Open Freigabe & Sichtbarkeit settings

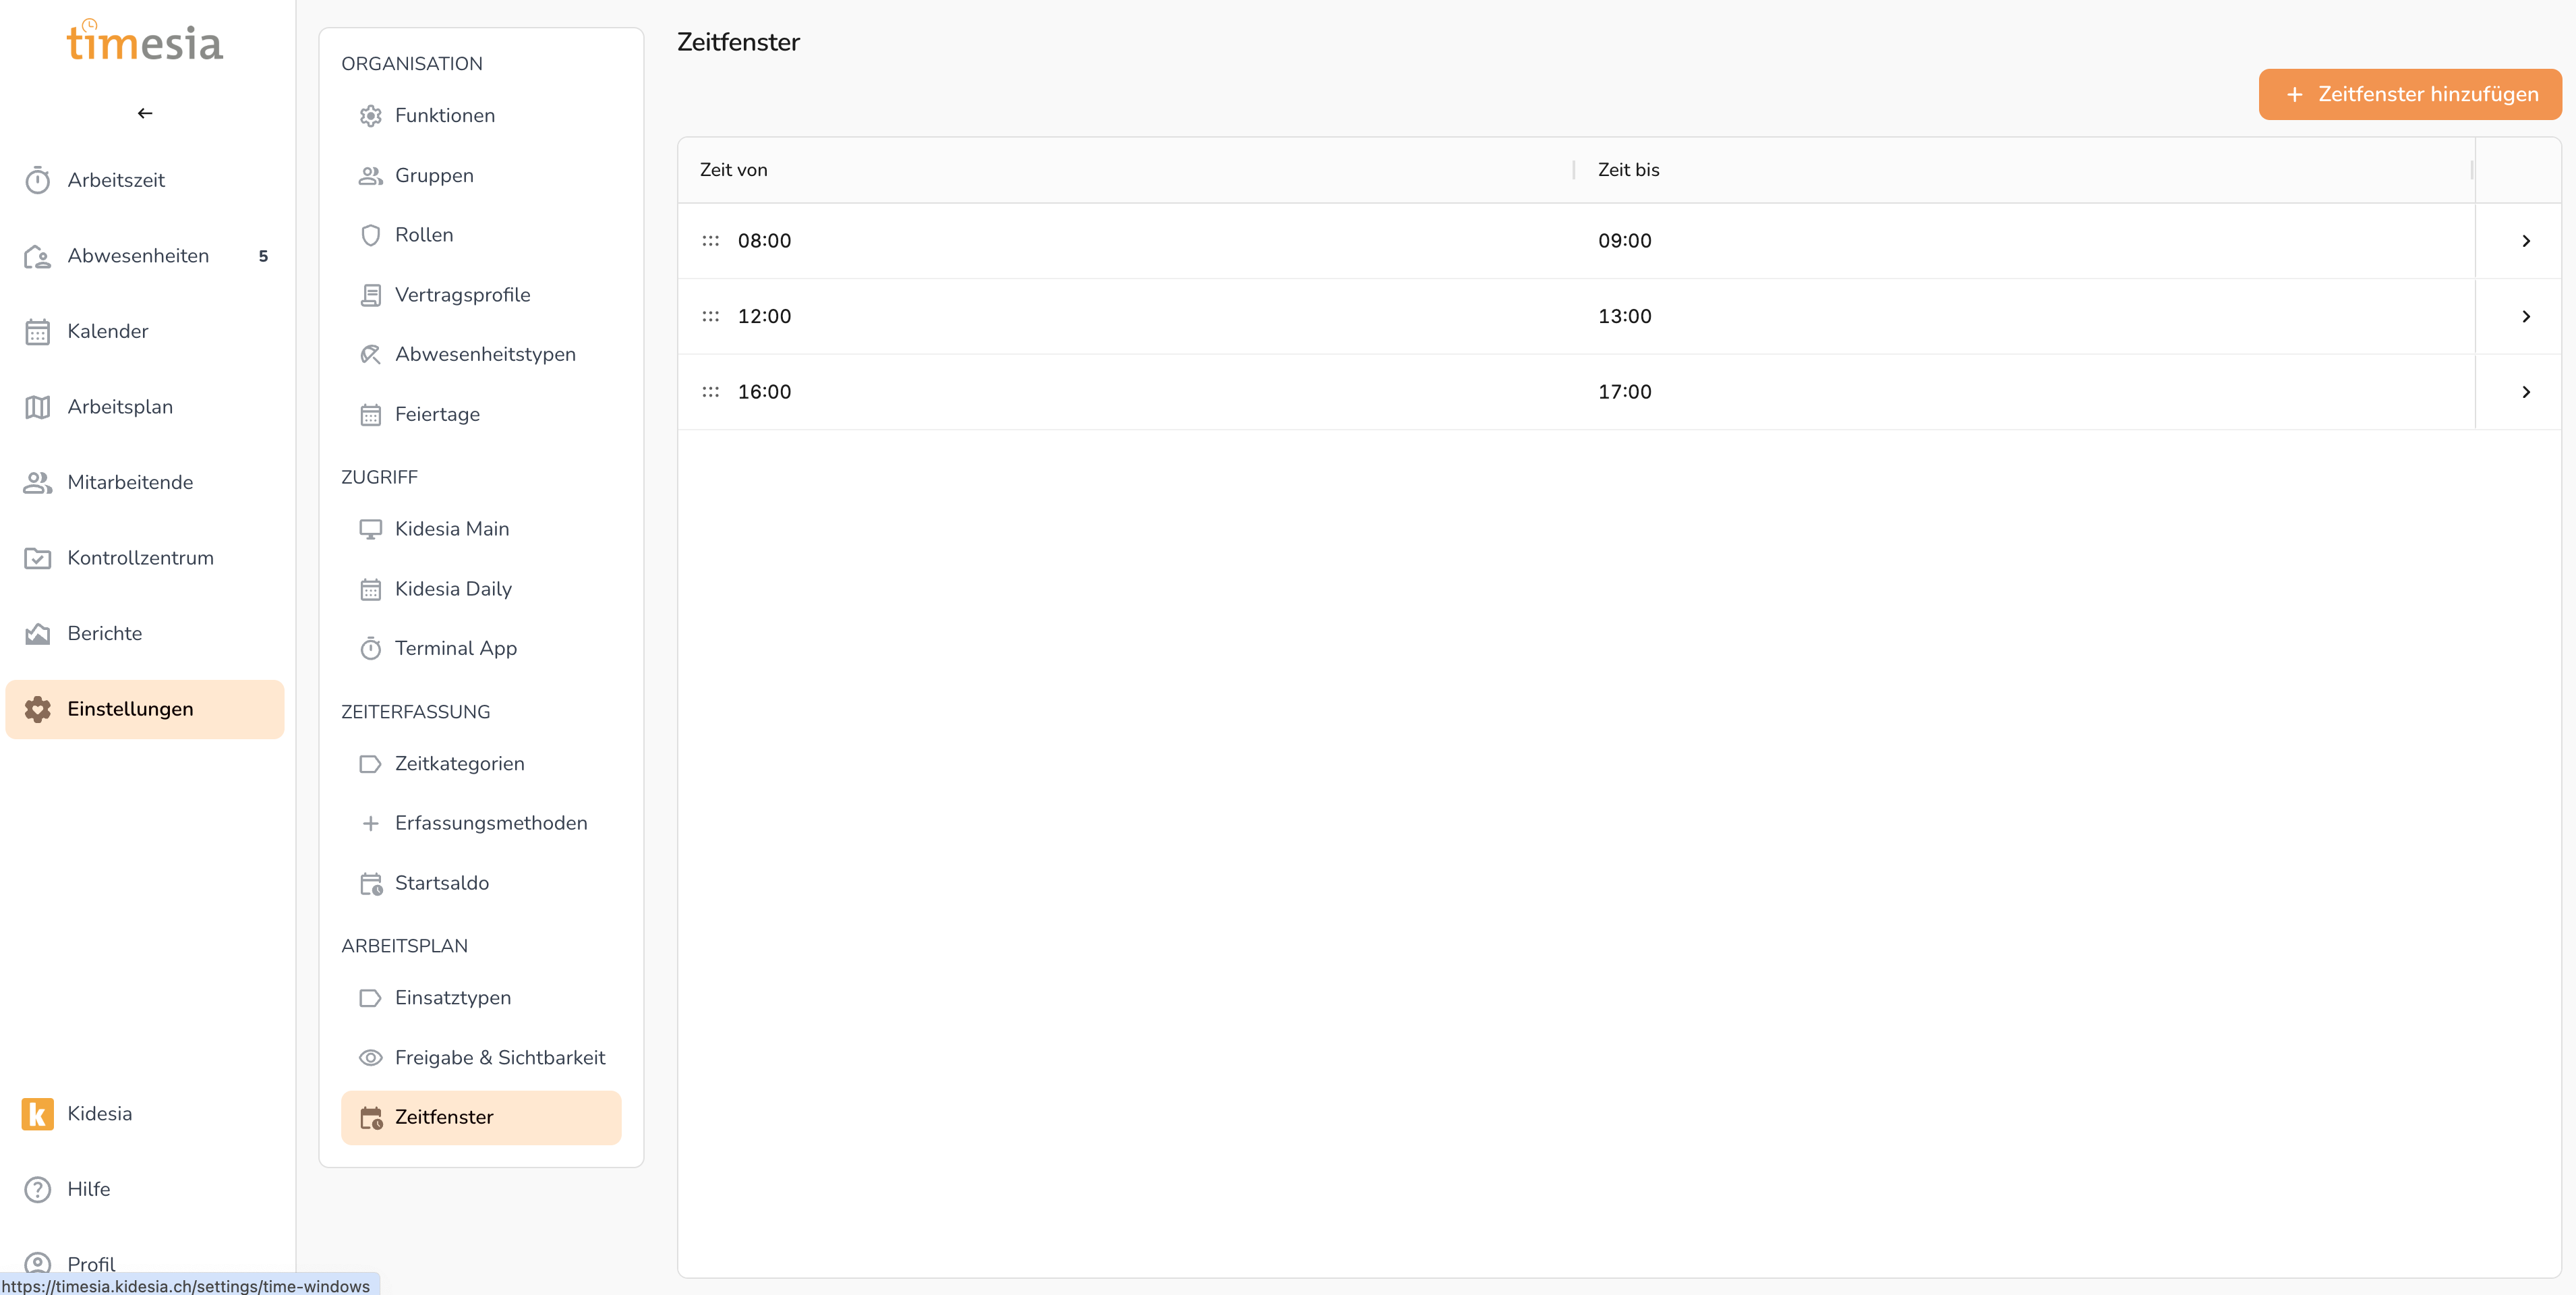(x=499, y=1057)
